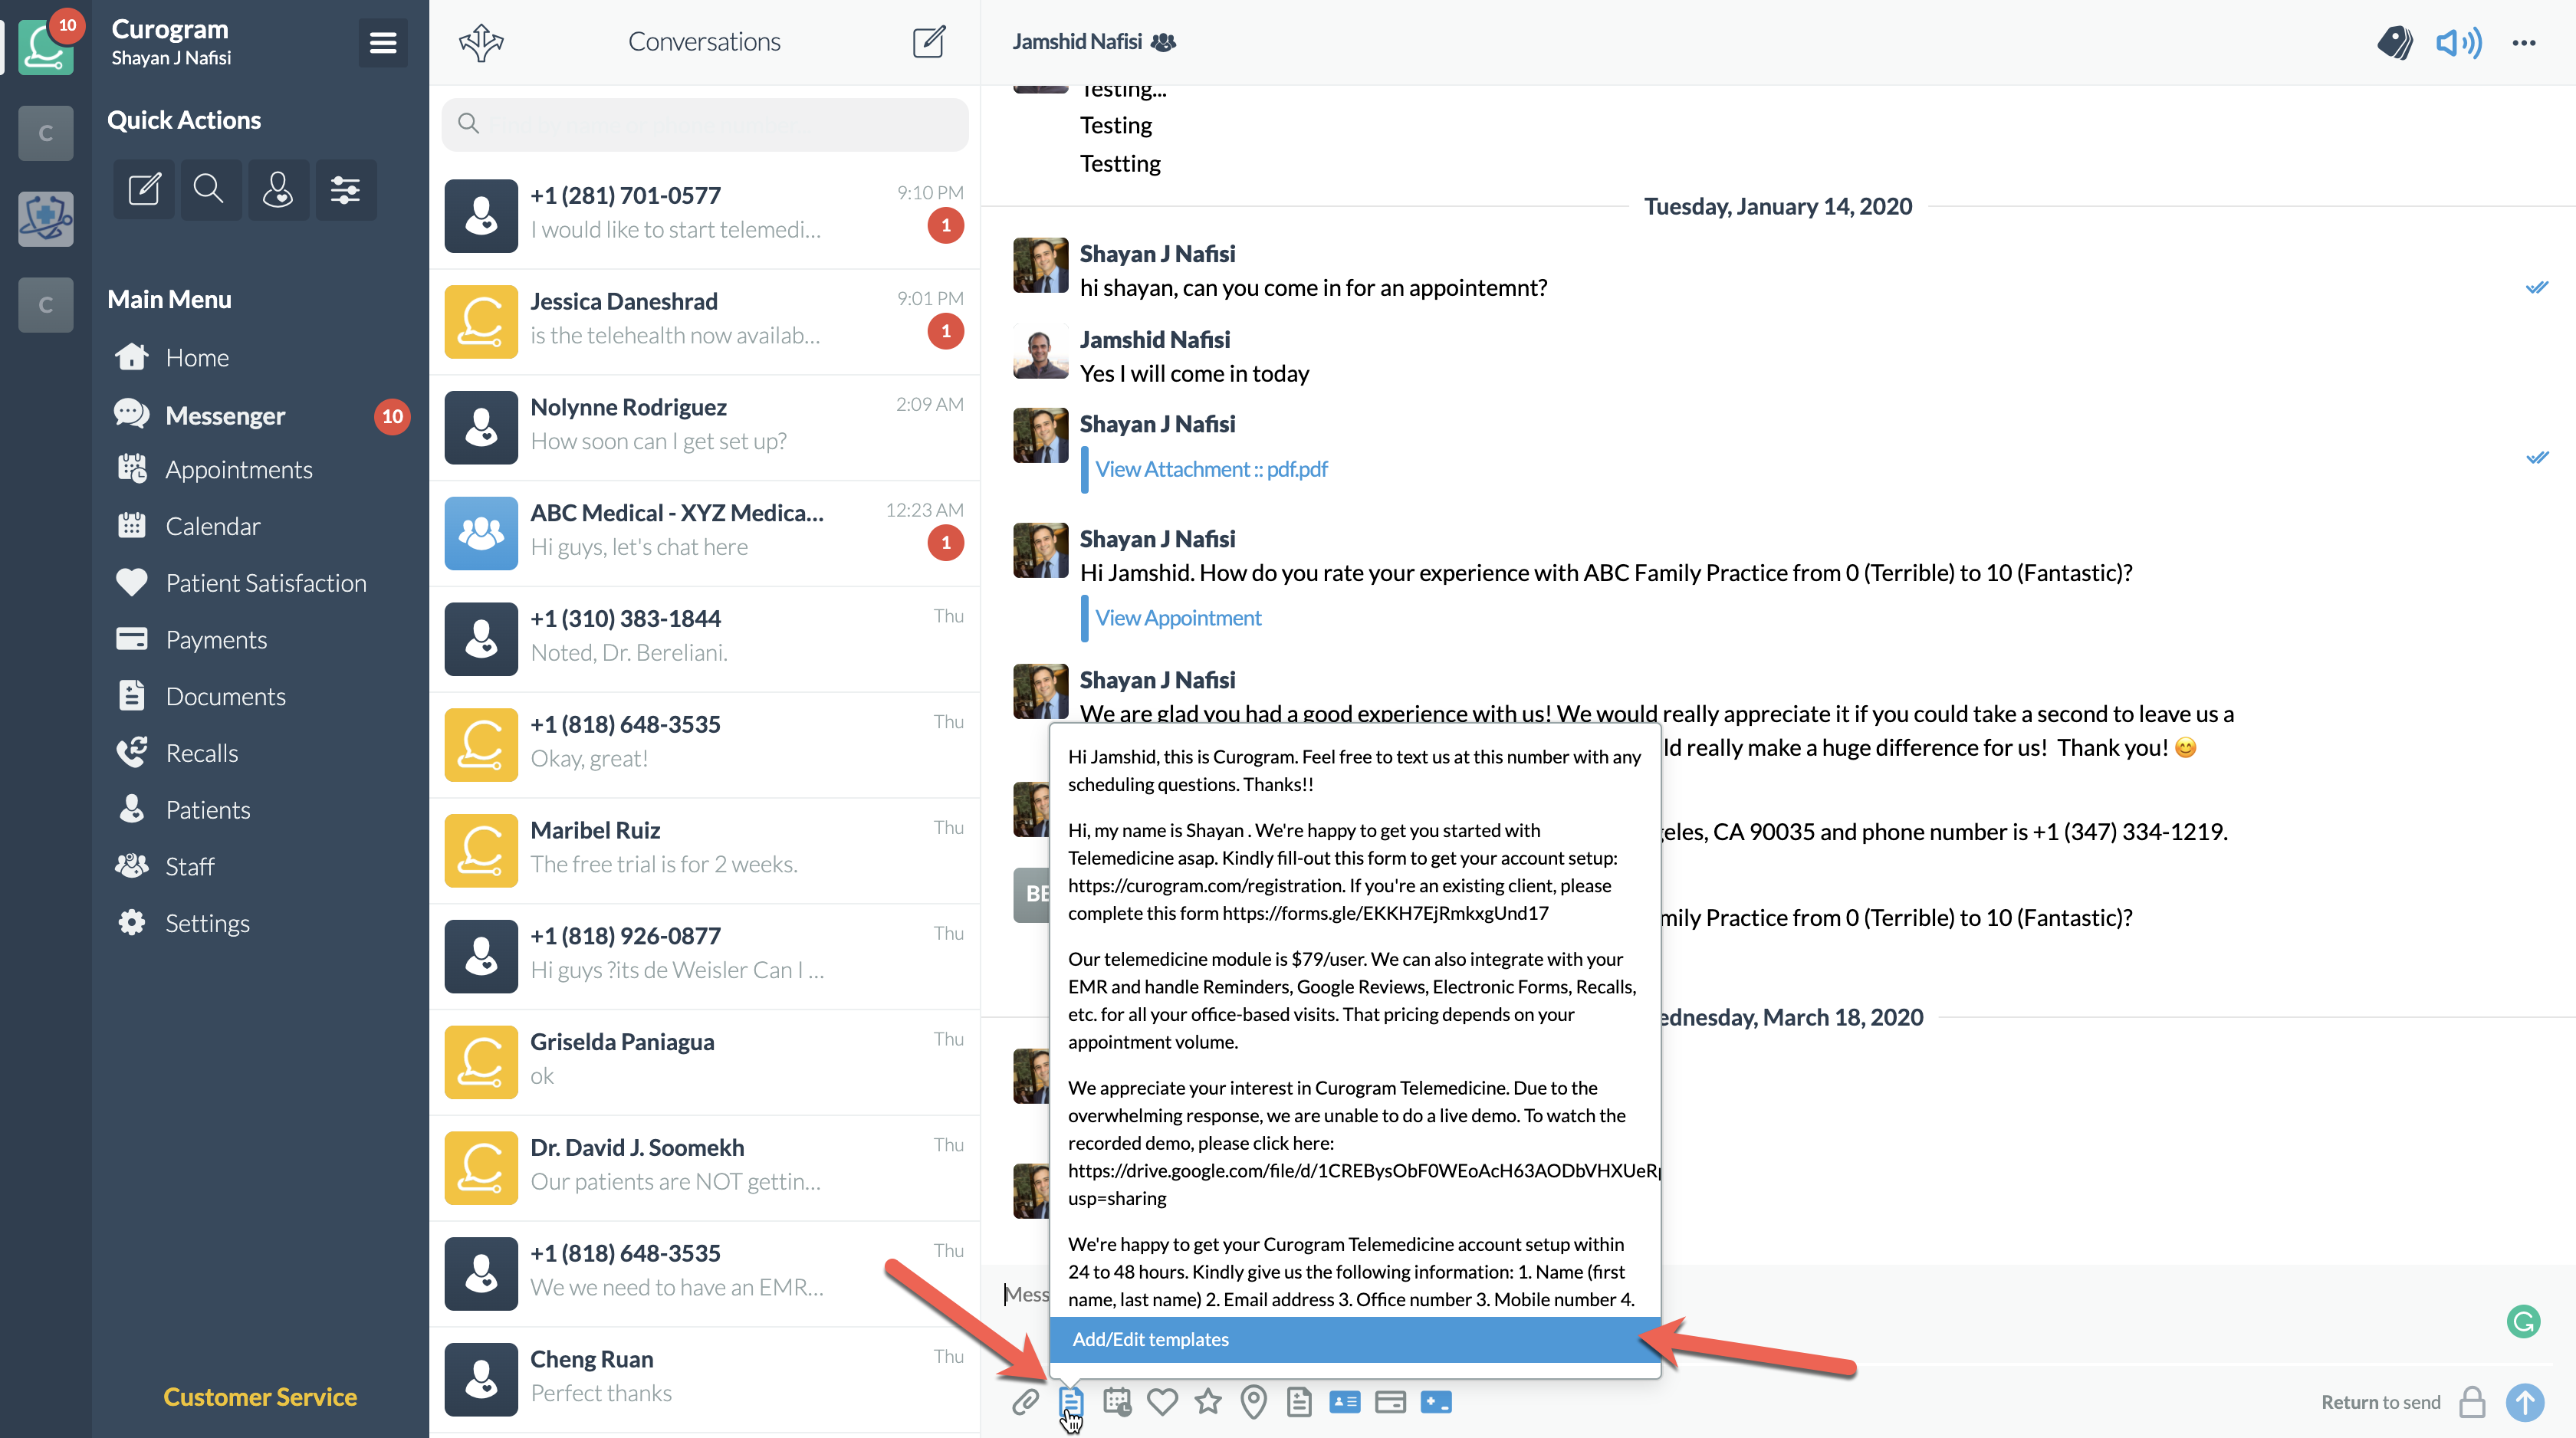Click the heart patient satisfaction icon

pyautogui.click(x=1162, y=1402)
